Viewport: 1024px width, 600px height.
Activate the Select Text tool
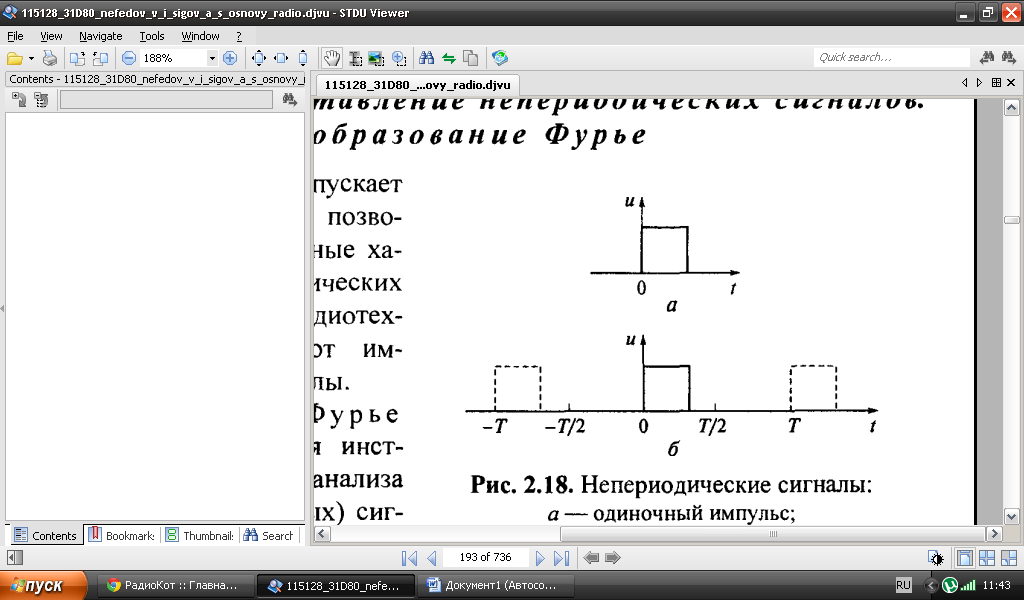point(355,58)
